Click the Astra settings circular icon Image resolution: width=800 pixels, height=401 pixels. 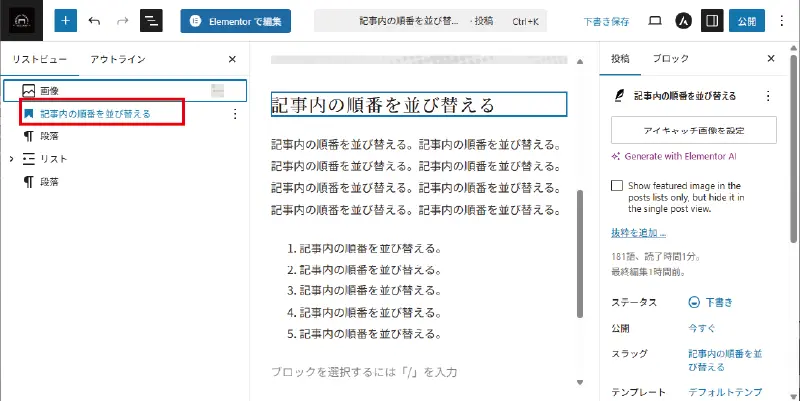[x=684, y=21]
